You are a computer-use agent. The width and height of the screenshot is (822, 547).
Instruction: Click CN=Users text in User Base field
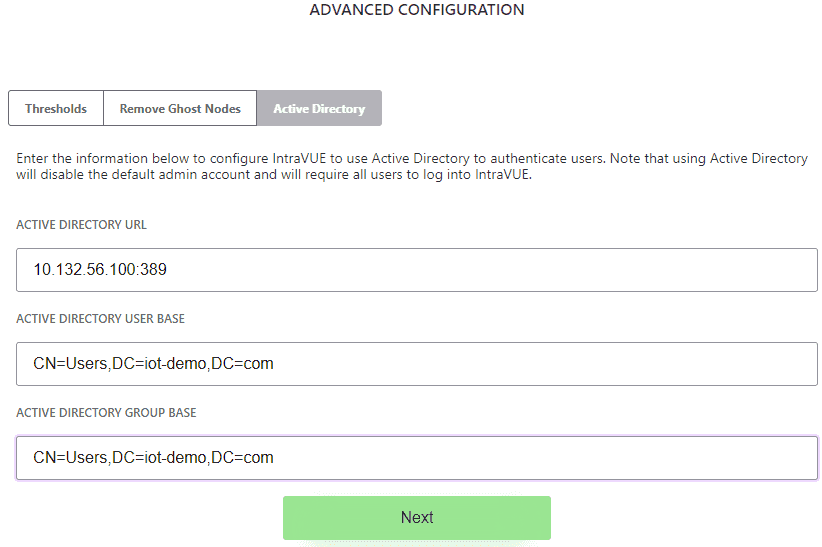point(70,363)
